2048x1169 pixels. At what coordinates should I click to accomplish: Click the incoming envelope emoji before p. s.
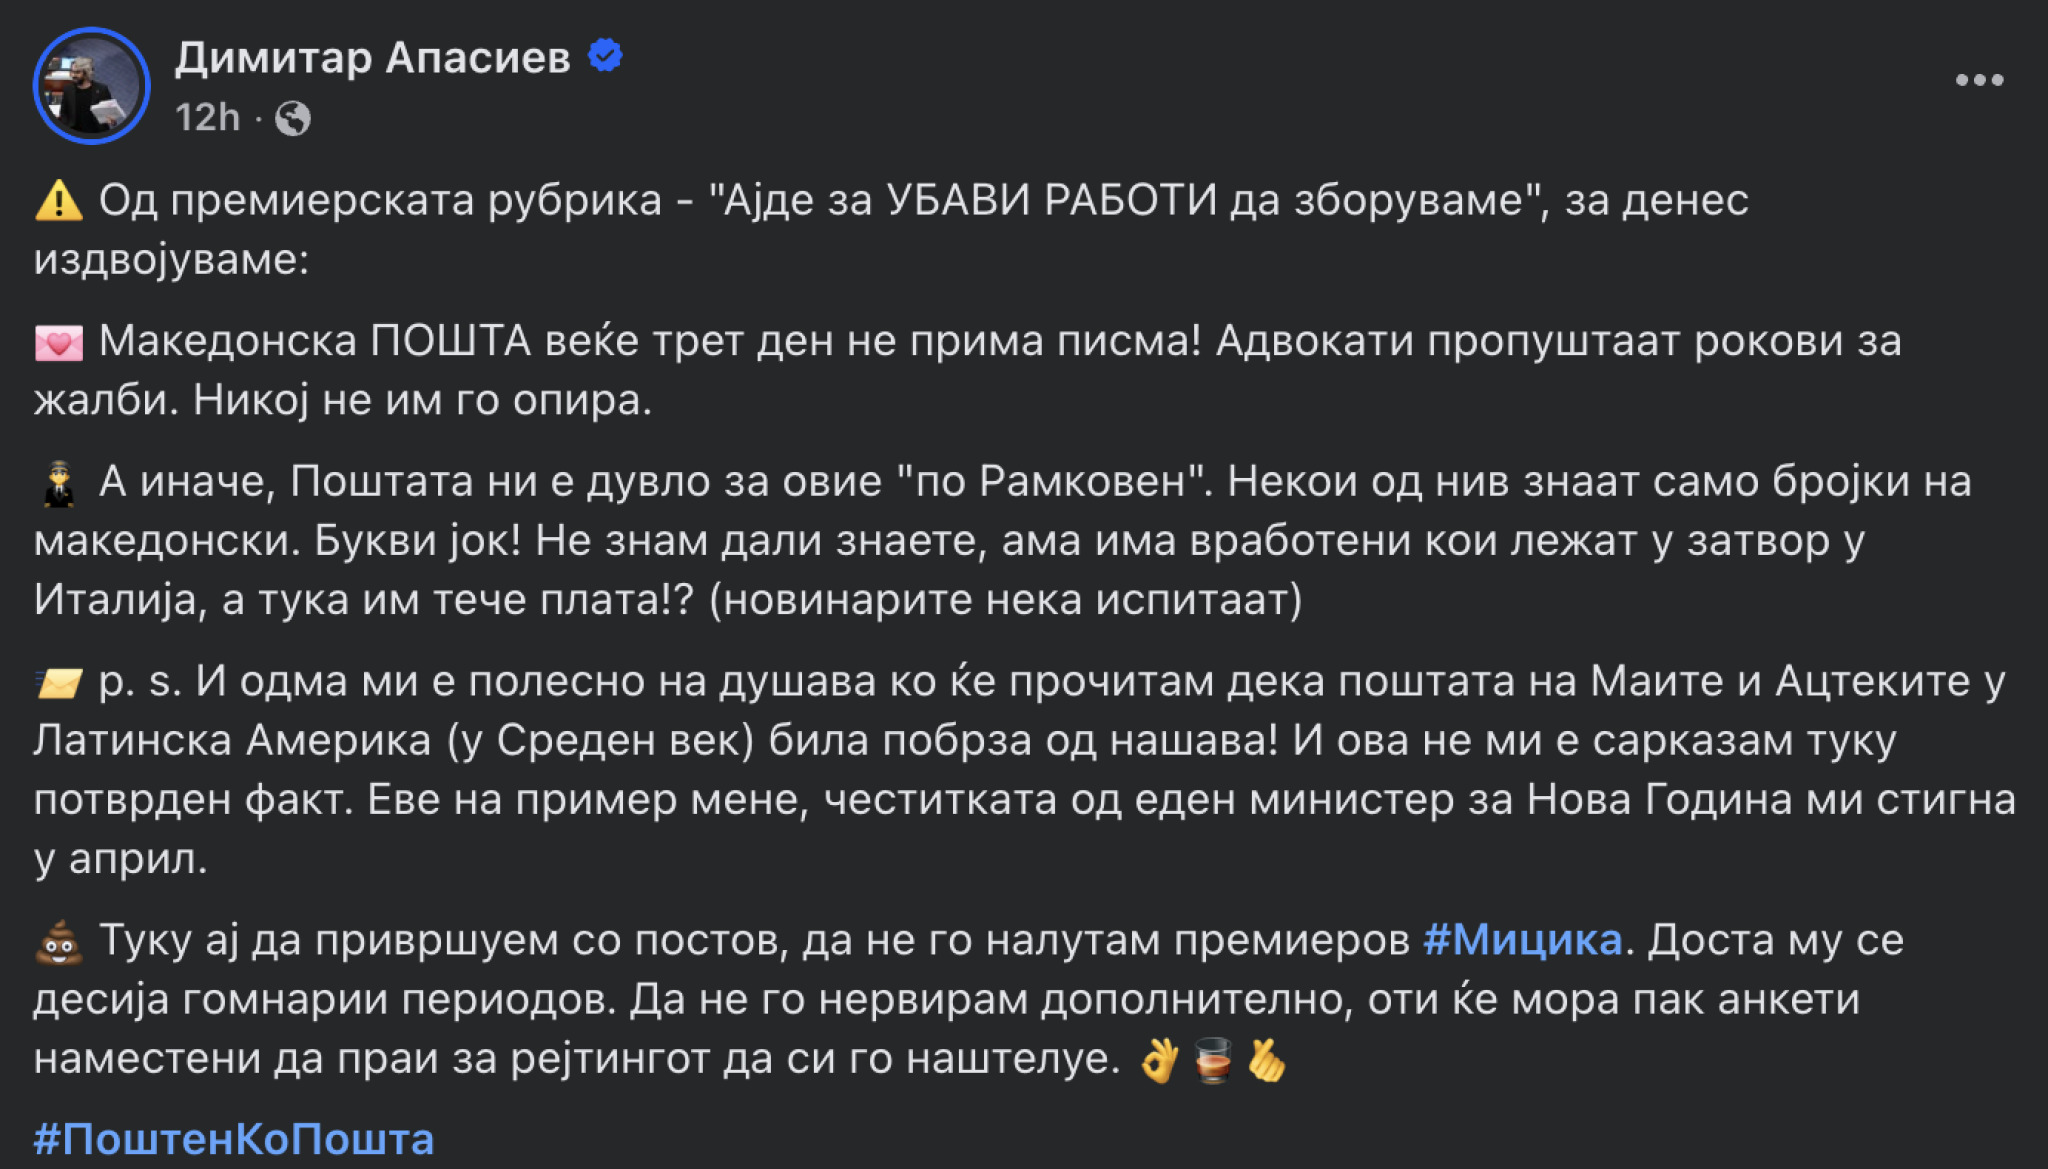[59, 684]
